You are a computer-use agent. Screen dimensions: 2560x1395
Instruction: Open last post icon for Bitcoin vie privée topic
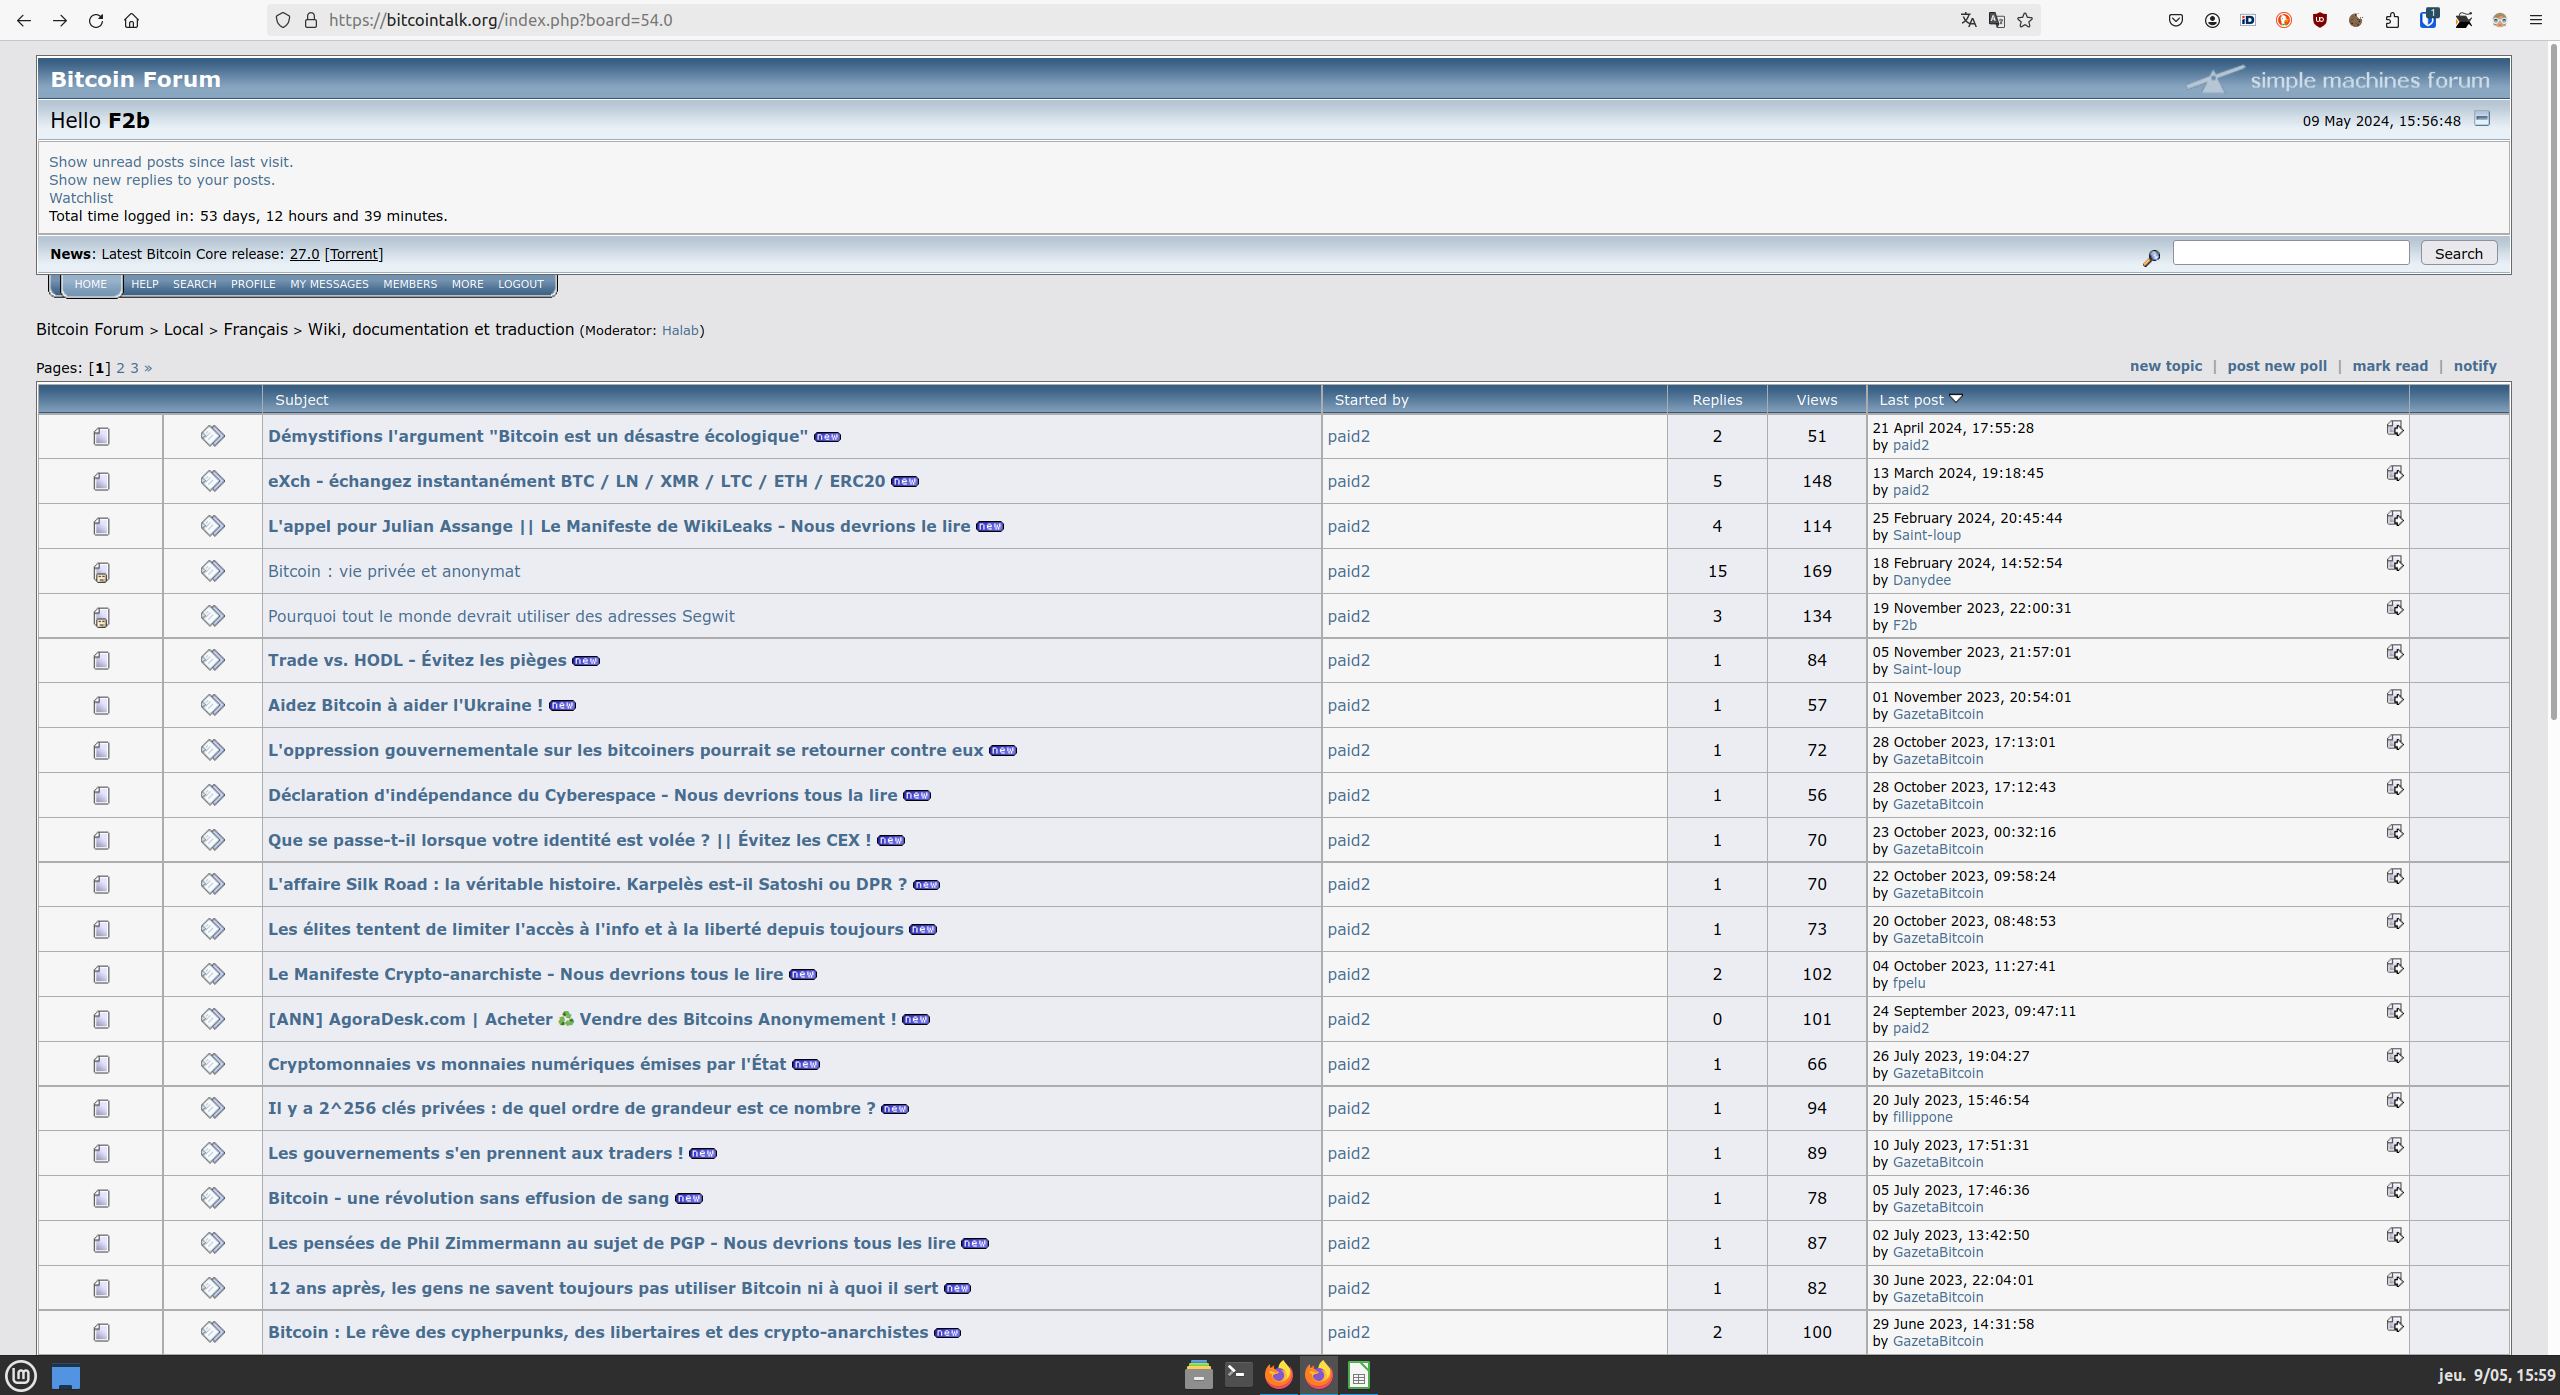coord(2395,563)
